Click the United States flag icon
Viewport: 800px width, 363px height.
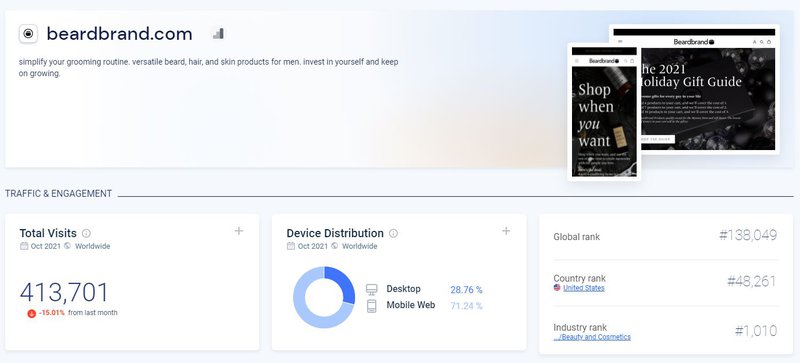coord(557,288)
